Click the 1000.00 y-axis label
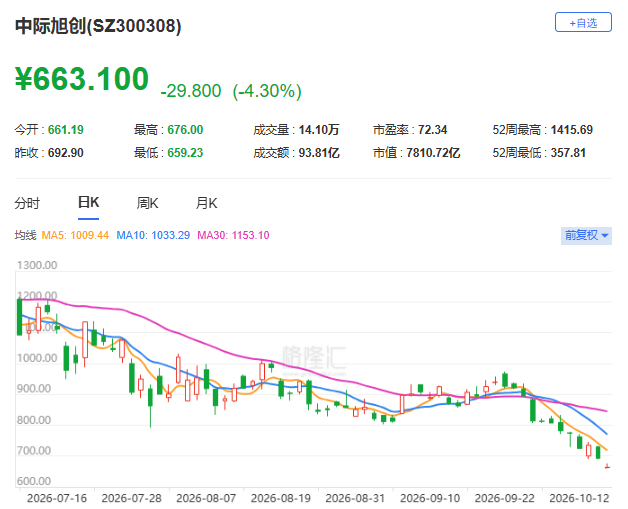628x509 pixels. coord(37,358)
